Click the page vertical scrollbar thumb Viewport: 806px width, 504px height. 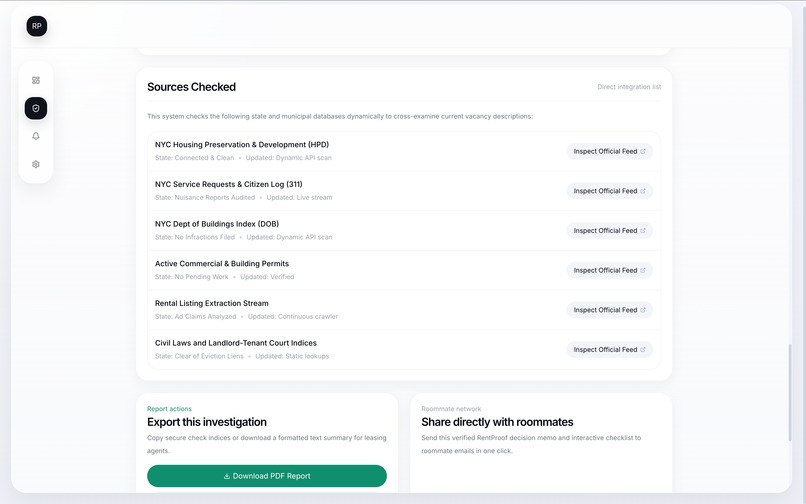791,393
